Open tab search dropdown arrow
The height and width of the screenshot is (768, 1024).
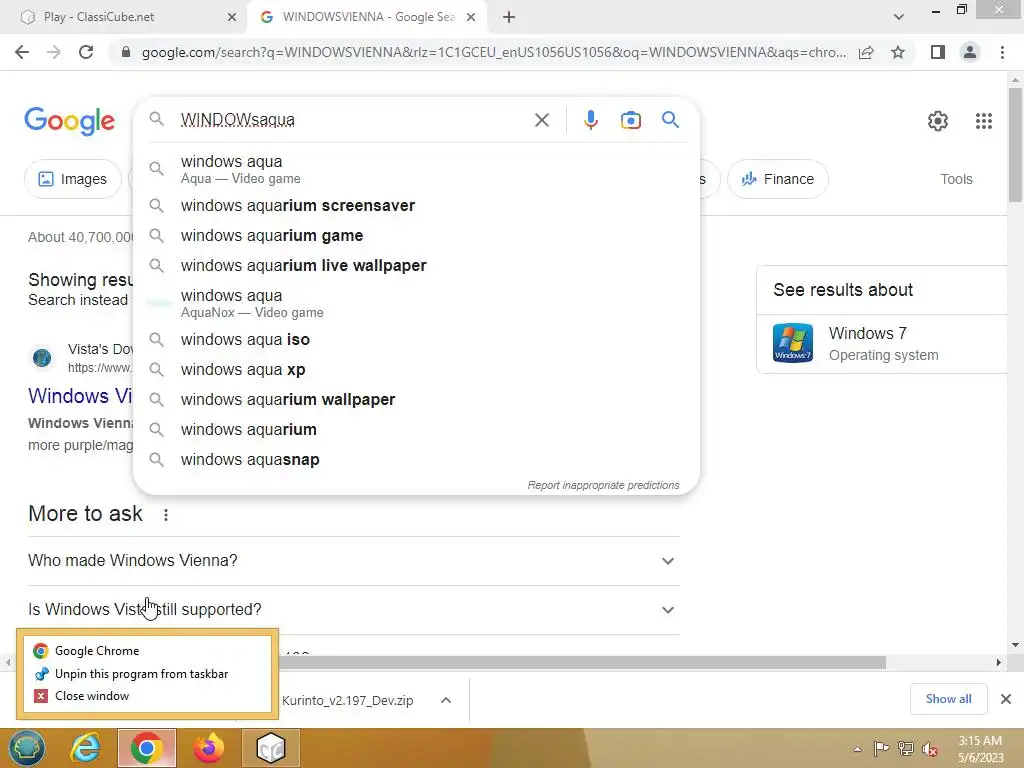click(x=899, y=17)
